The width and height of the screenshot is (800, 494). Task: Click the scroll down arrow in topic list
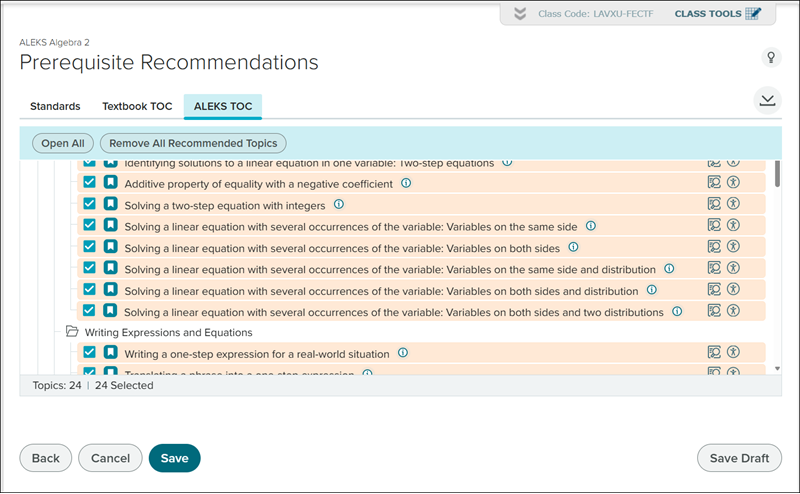(x=778, y=369)
